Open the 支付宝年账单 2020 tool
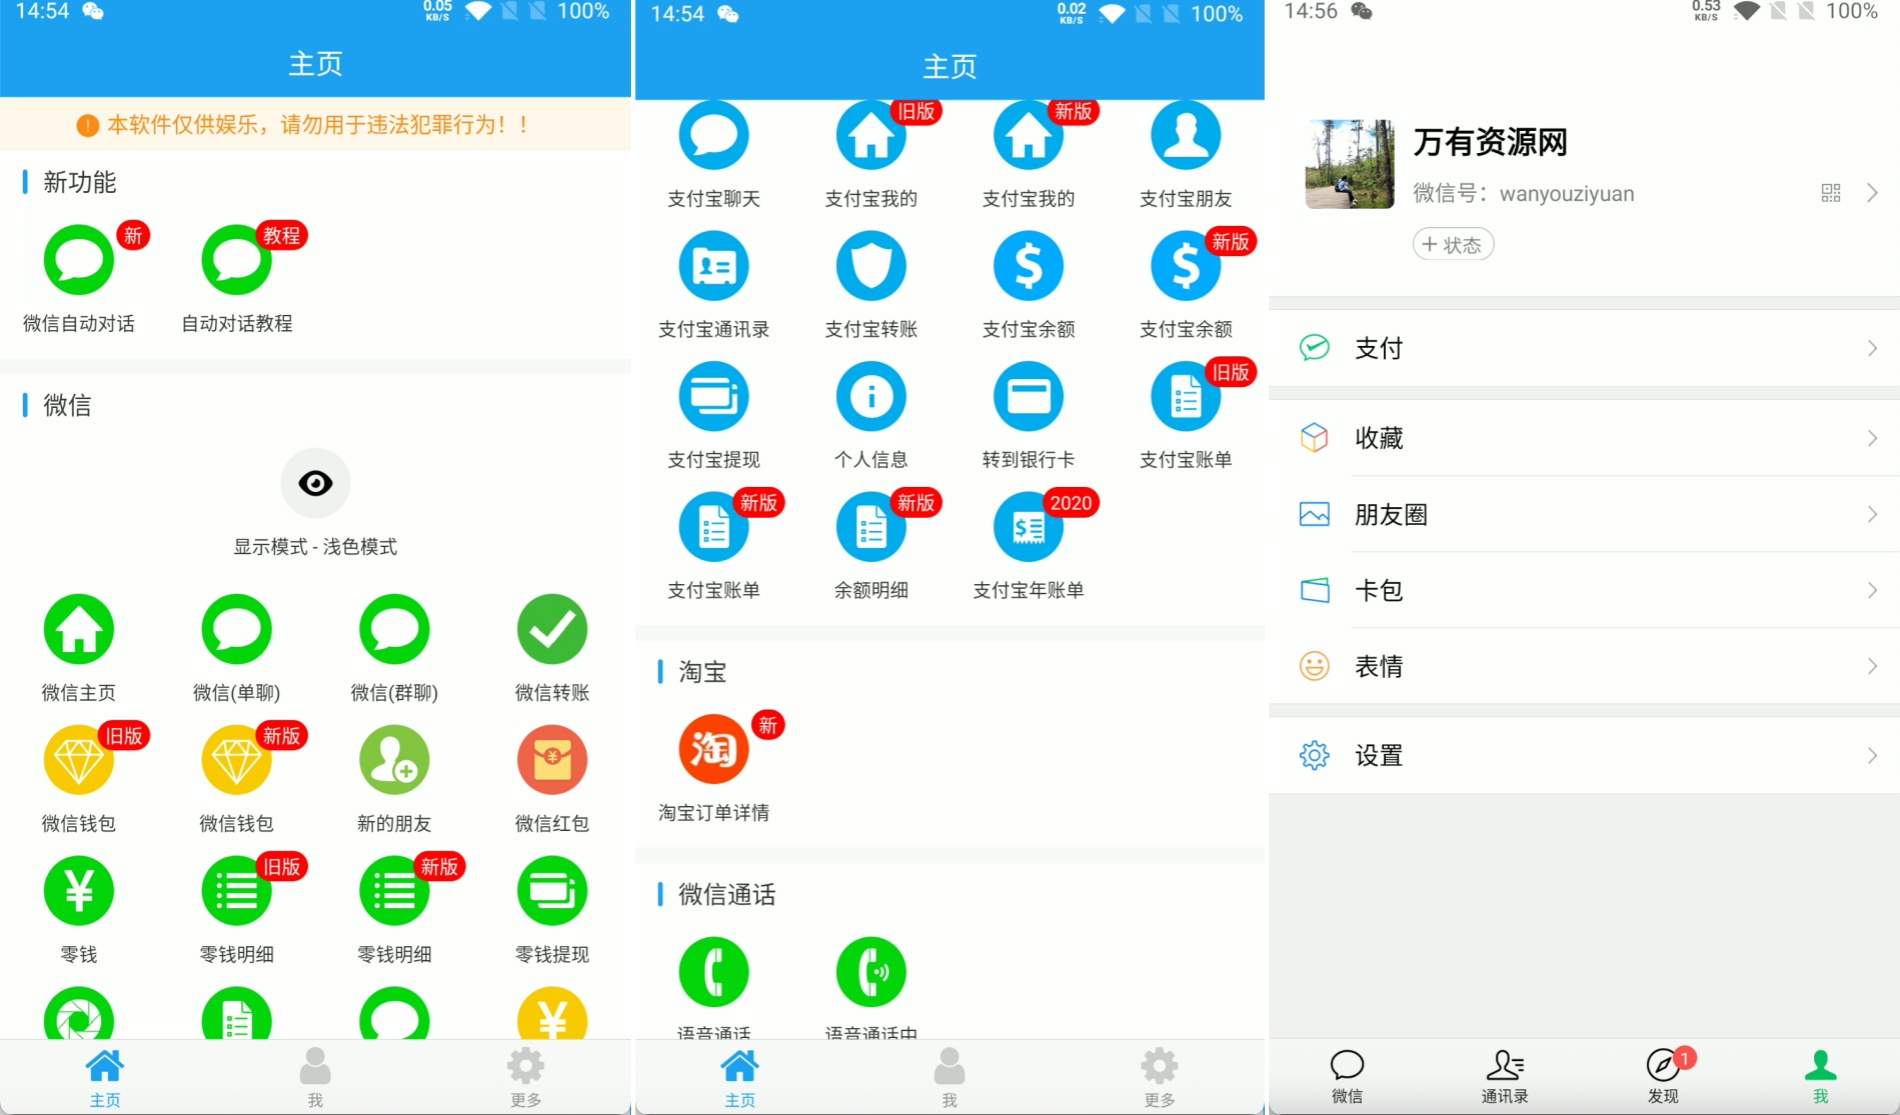1900x1115 pixels. [x=1028, y=527]
